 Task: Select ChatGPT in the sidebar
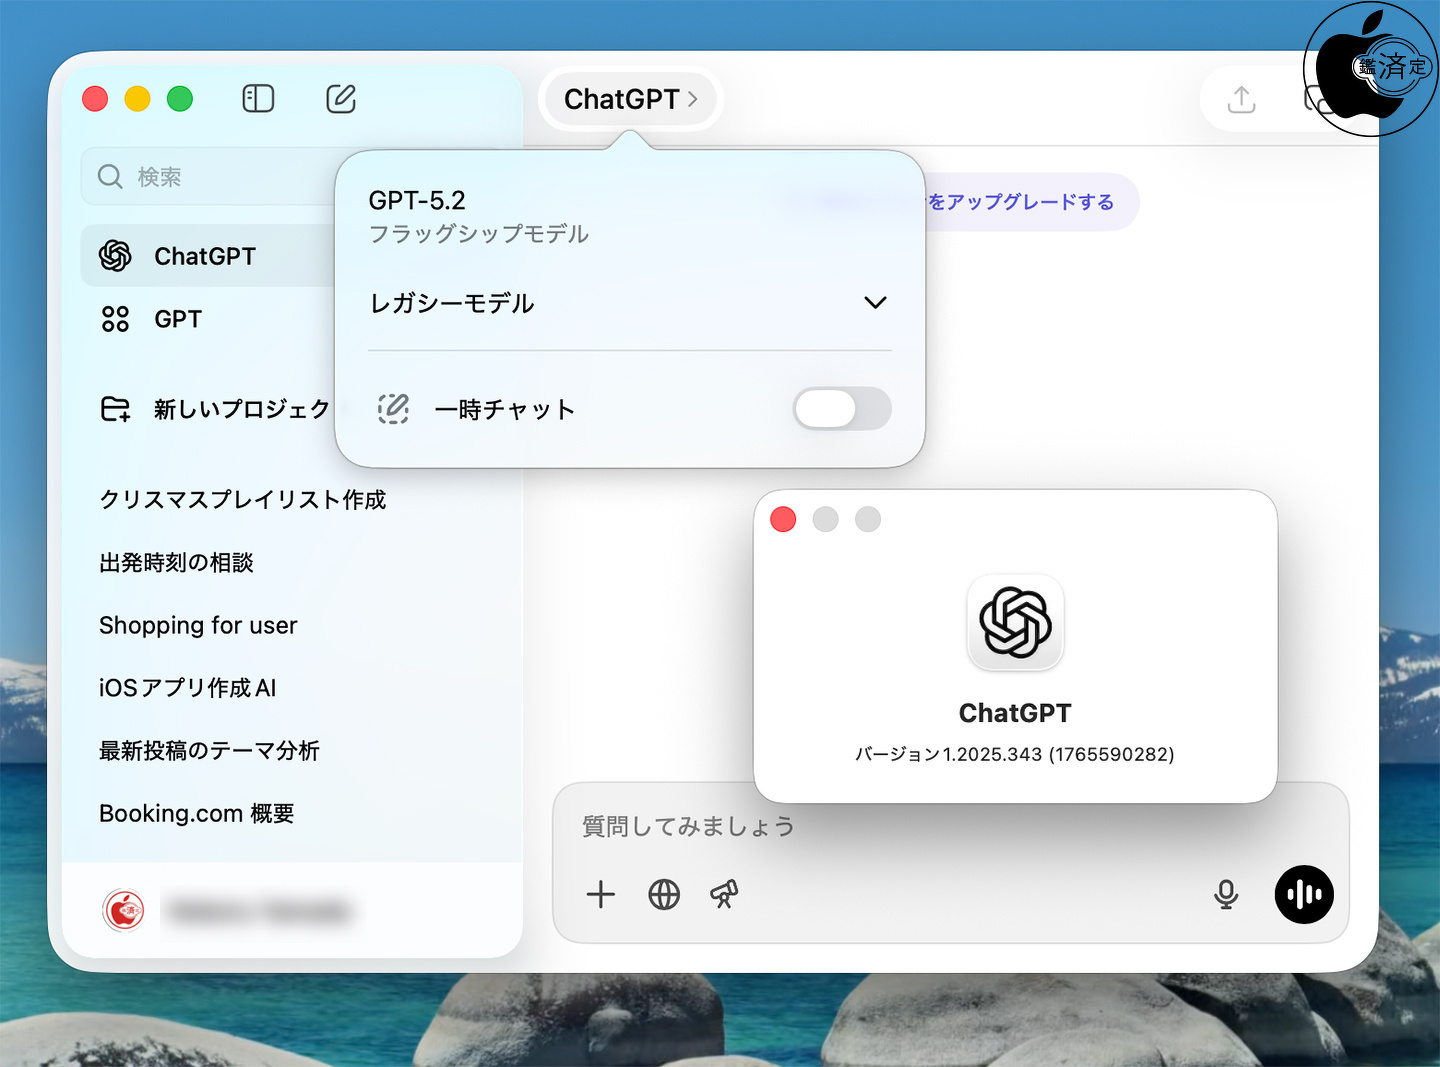pos(205,256)
